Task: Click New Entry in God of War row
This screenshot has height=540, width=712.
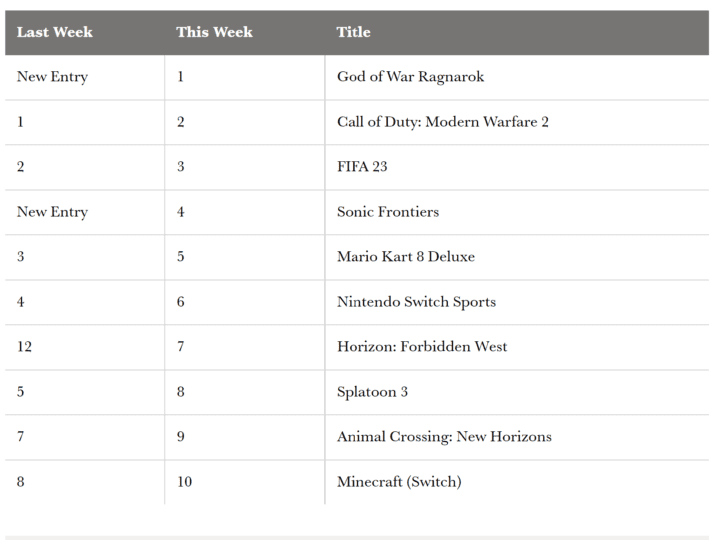Action: [52, 77]
